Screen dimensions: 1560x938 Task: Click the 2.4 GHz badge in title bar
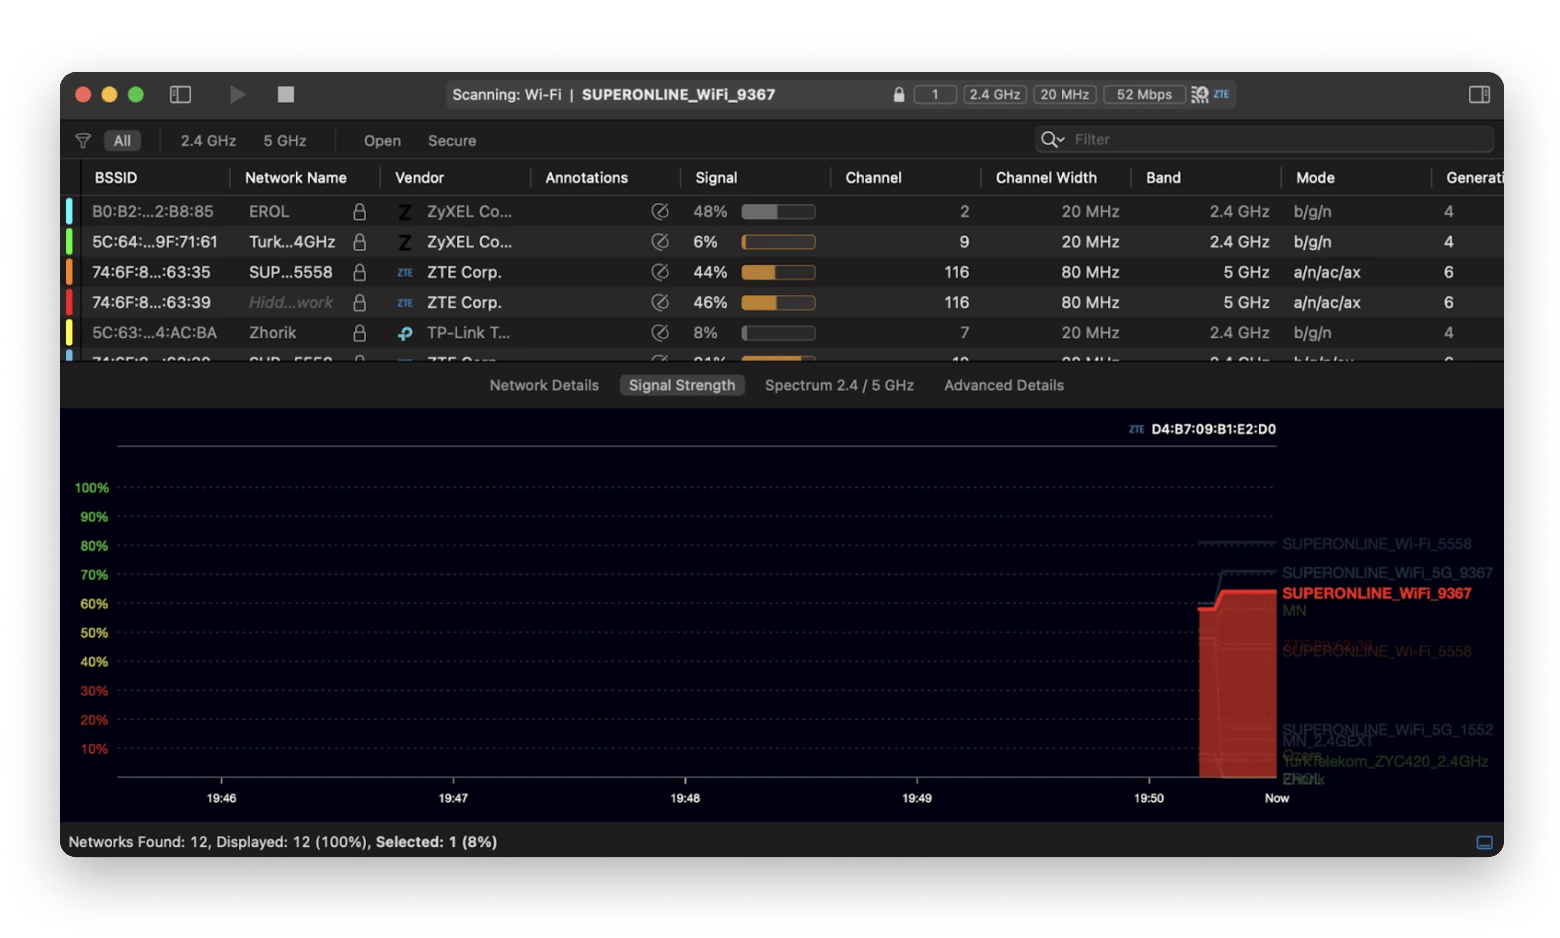pyautogui.click(x=995, y=94)
